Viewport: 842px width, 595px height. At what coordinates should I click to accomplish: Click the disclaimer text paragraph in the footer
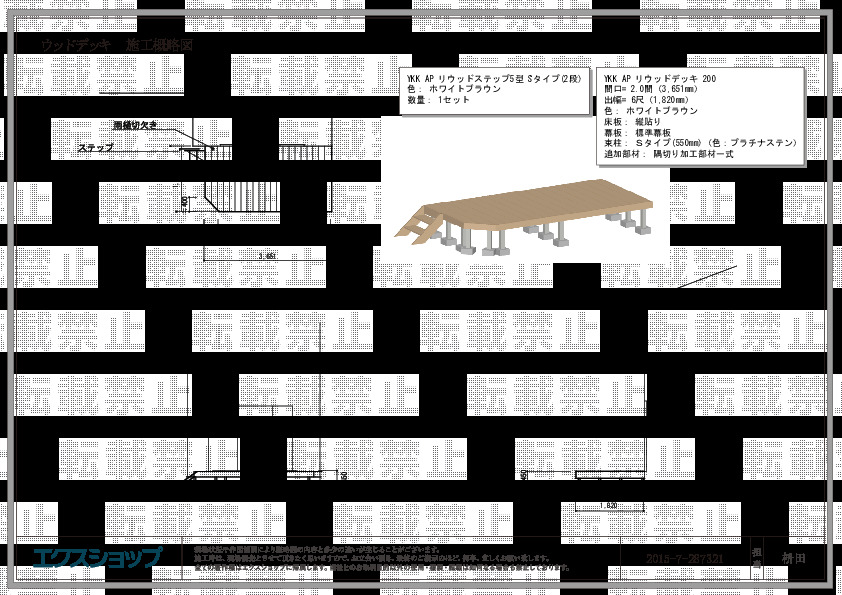pos(381,558)
